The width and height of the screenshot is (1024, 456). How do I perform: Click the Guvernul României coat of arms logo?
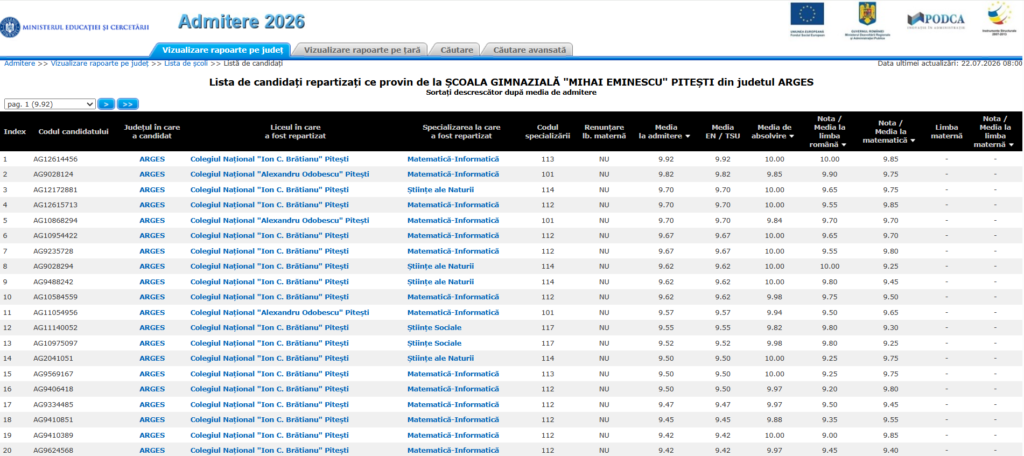(x=867, y=20)
